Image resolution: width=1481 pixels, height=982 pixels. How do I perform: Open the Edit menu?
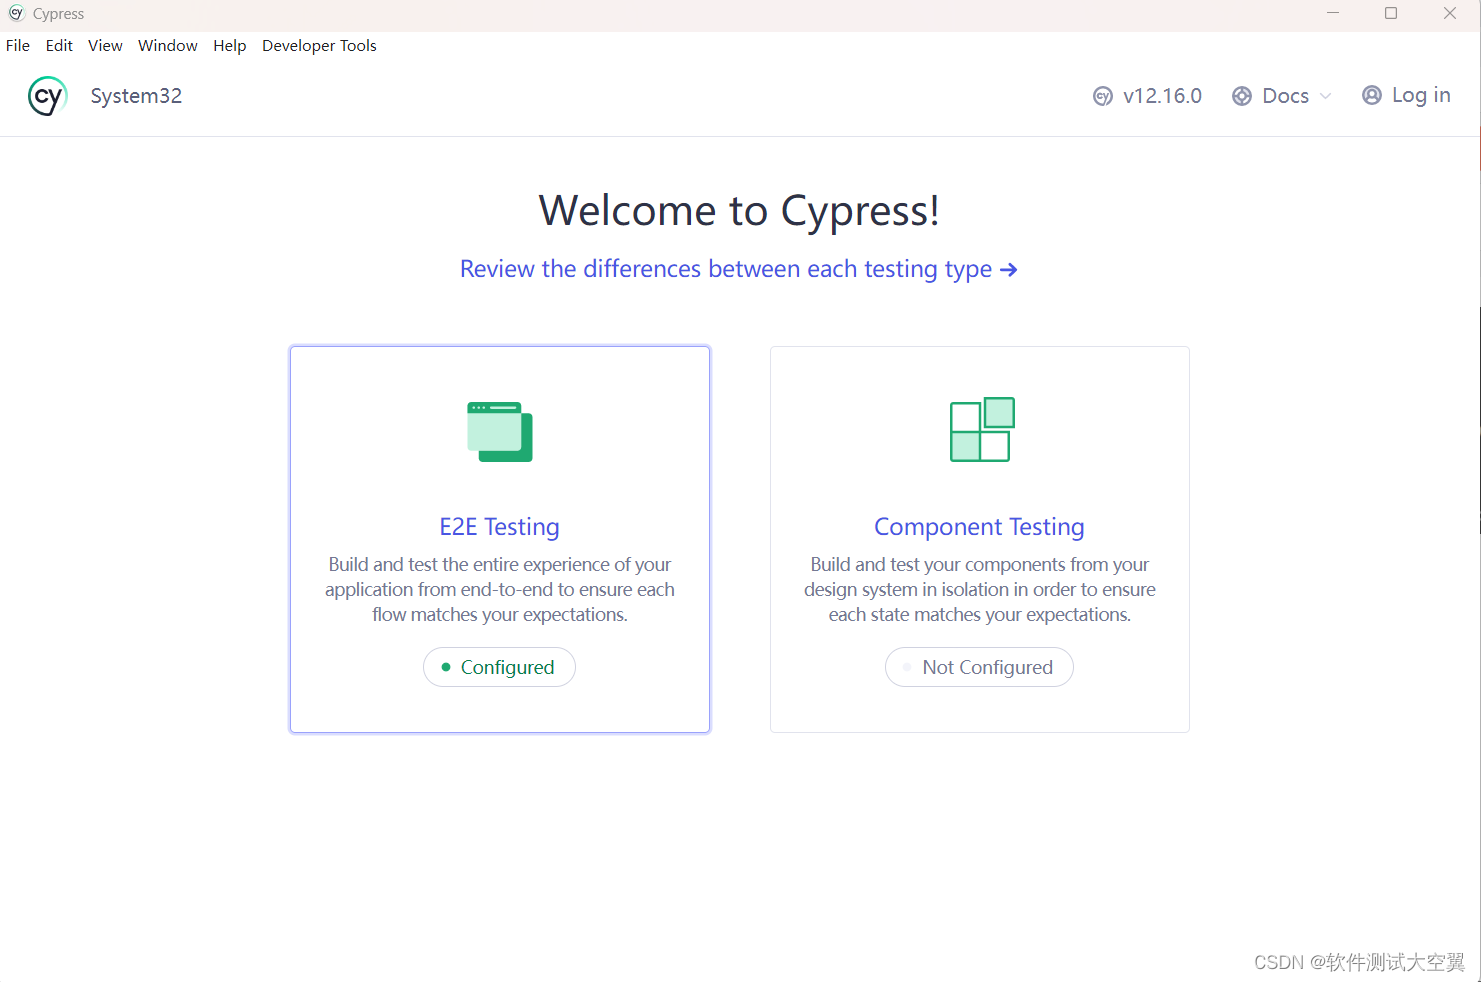59,45
